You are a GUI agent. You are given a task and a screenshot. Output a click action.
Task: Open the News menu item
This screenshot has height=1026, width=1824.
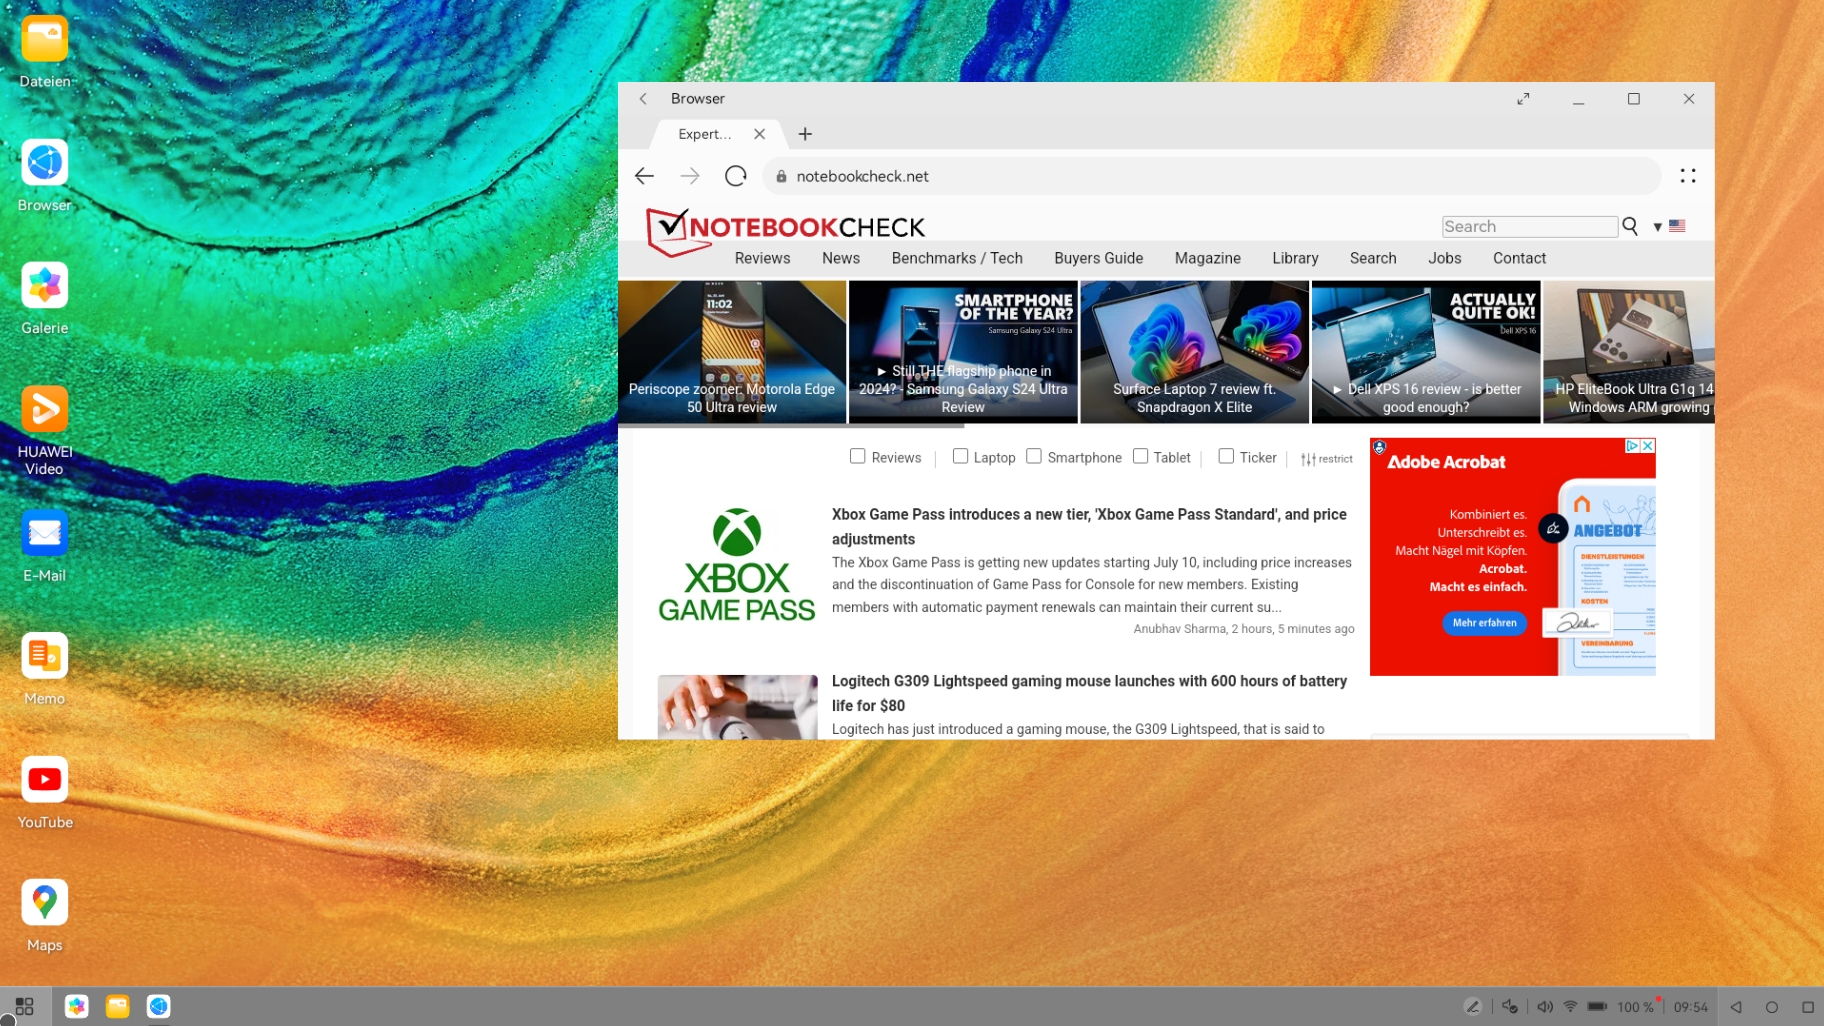pos(841,258)
